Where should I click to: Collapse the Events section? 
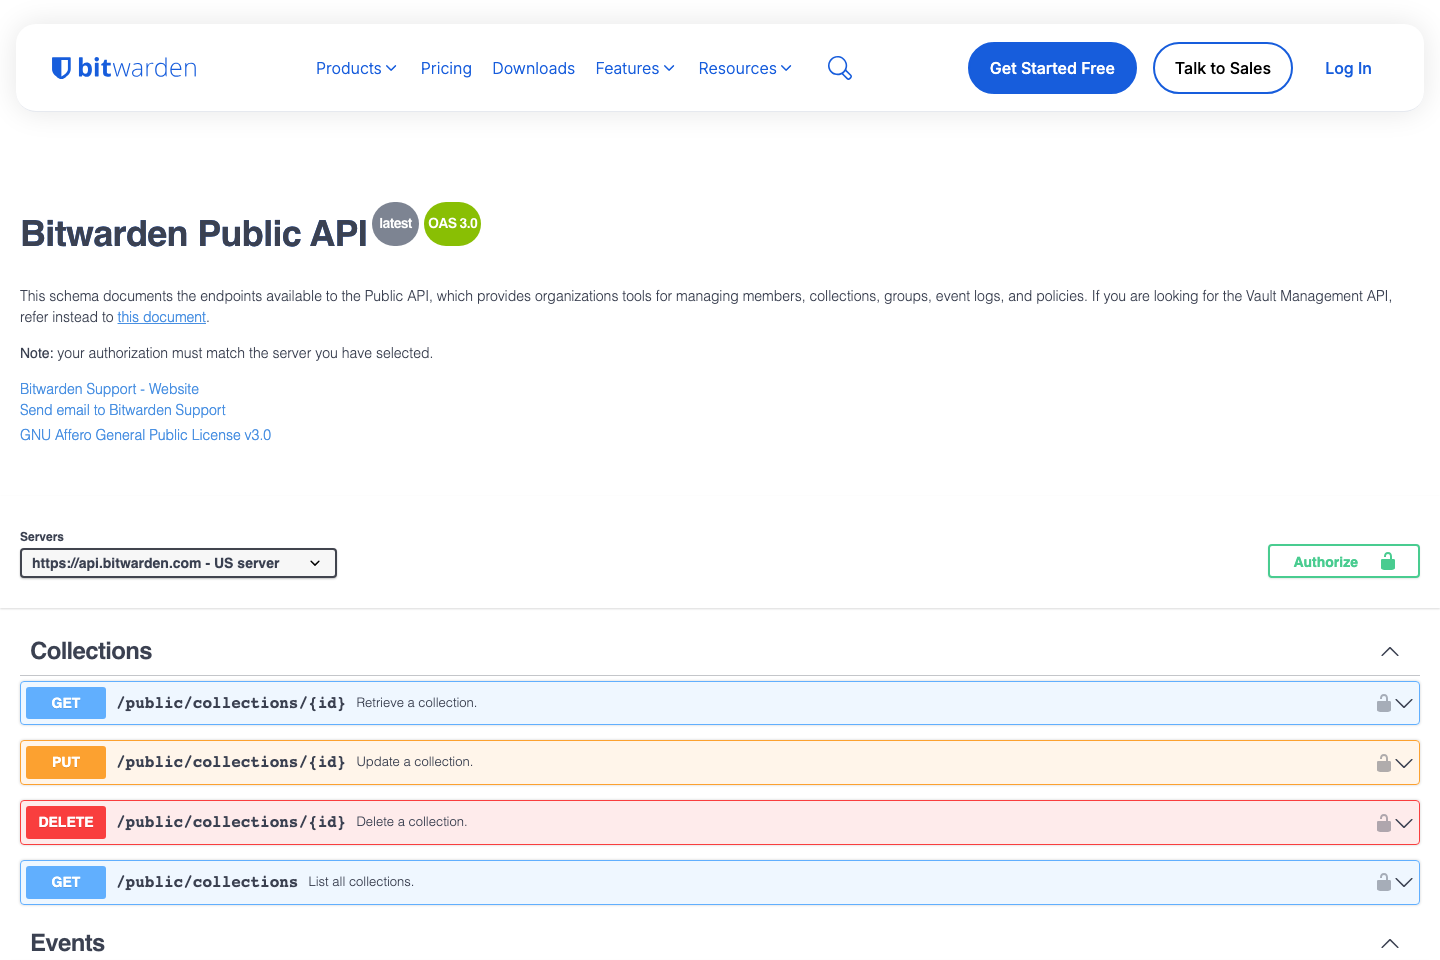click(1390, 943)
